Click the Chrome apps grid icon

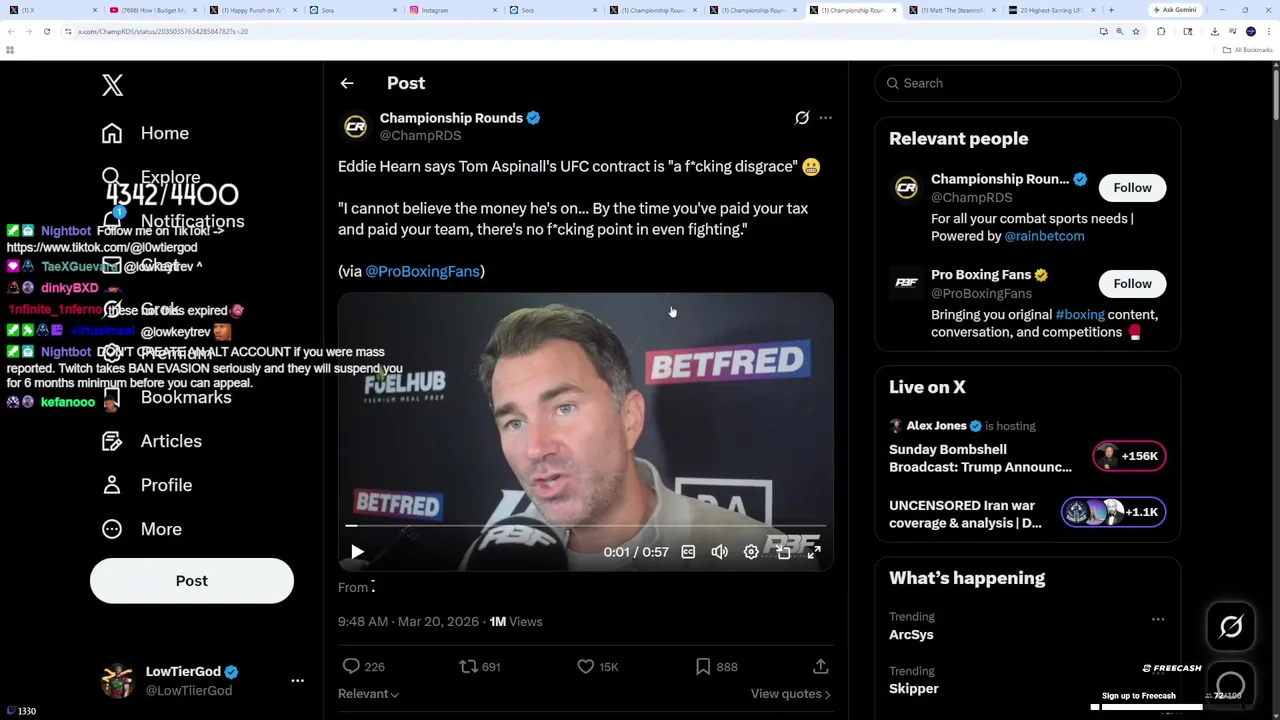[x=10, y=50]
